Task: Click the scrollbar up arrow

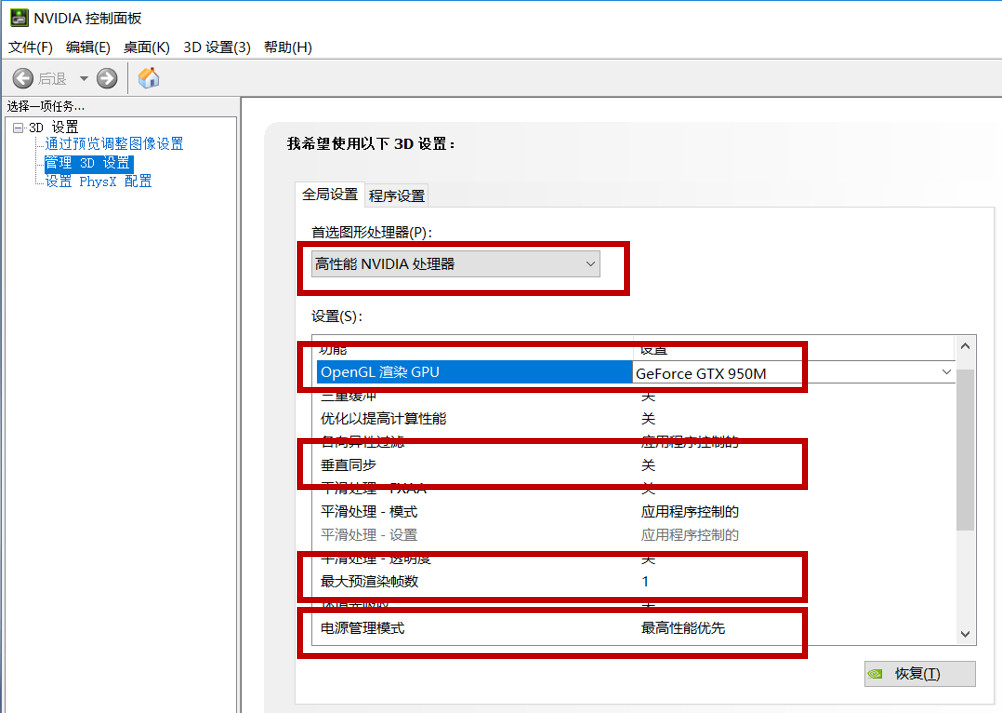Action: click(964, 345)
